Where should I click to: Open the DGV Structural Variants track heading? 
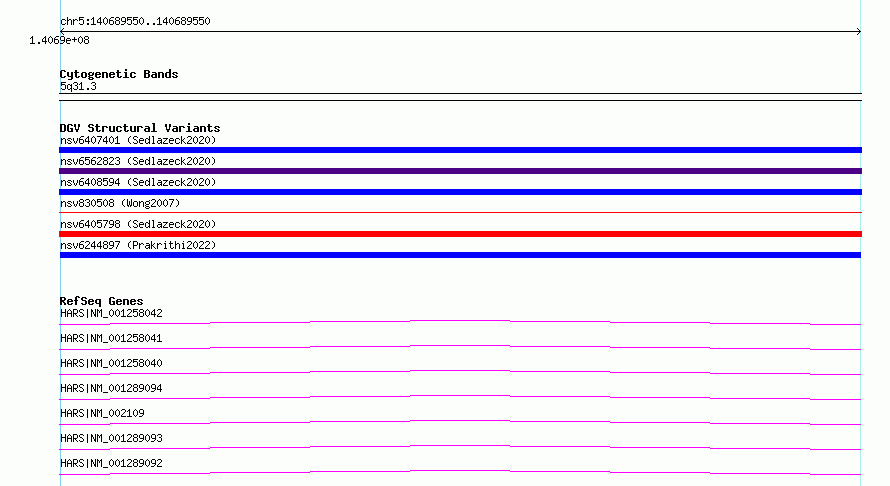click(140, 128)
